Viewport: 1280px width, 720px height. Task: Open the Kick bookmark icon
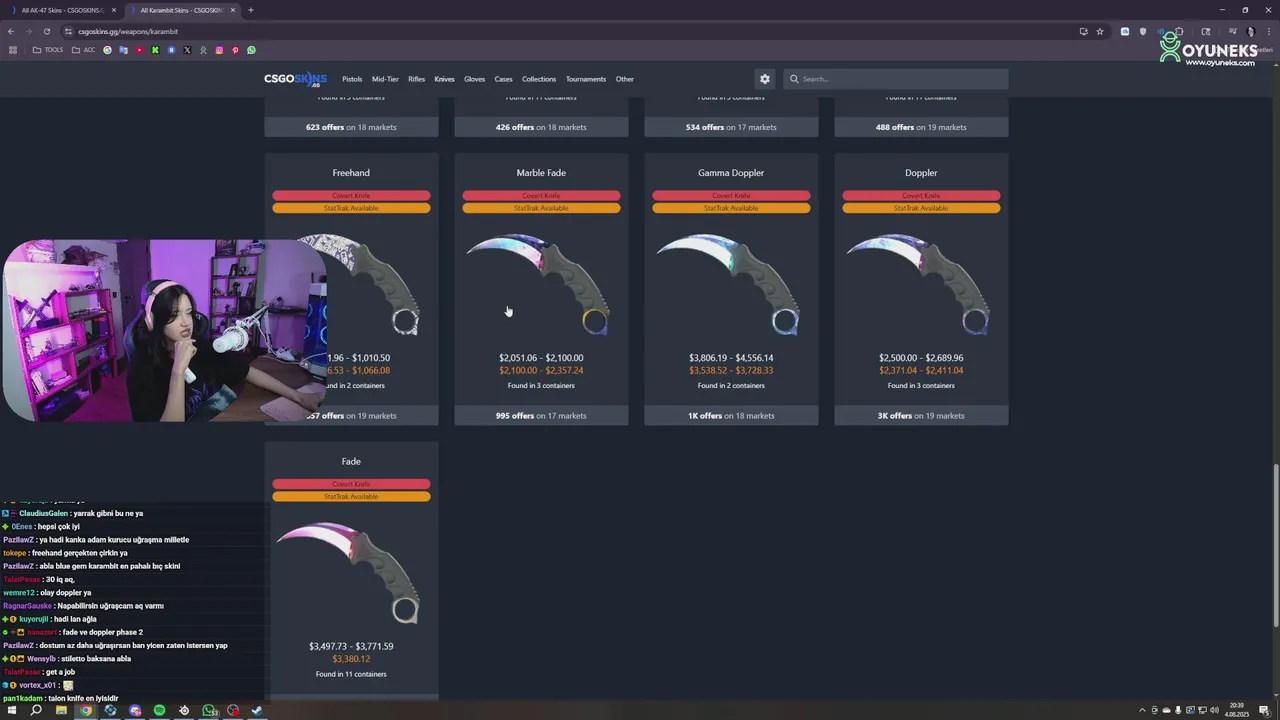pyautogui.click(x=155, y=50)
